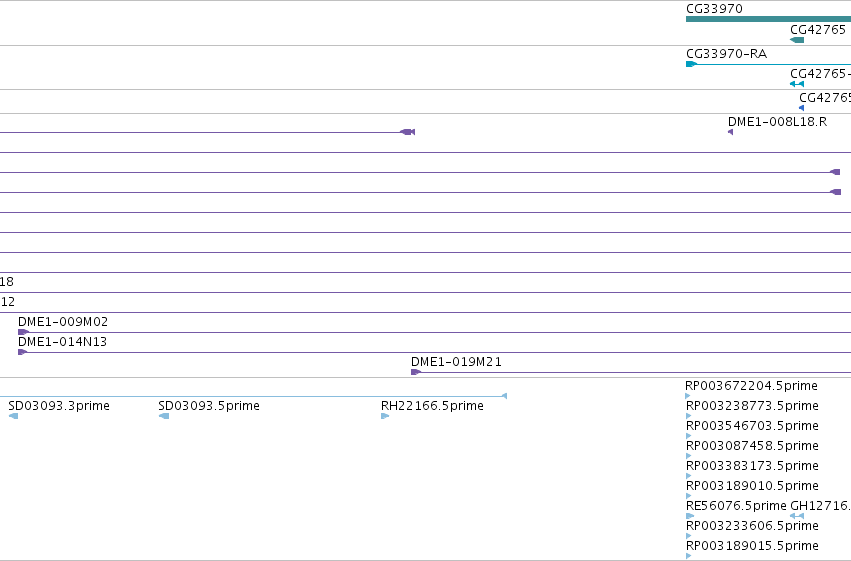Select the CG42765 teal gene glyph

pos(797,40)
